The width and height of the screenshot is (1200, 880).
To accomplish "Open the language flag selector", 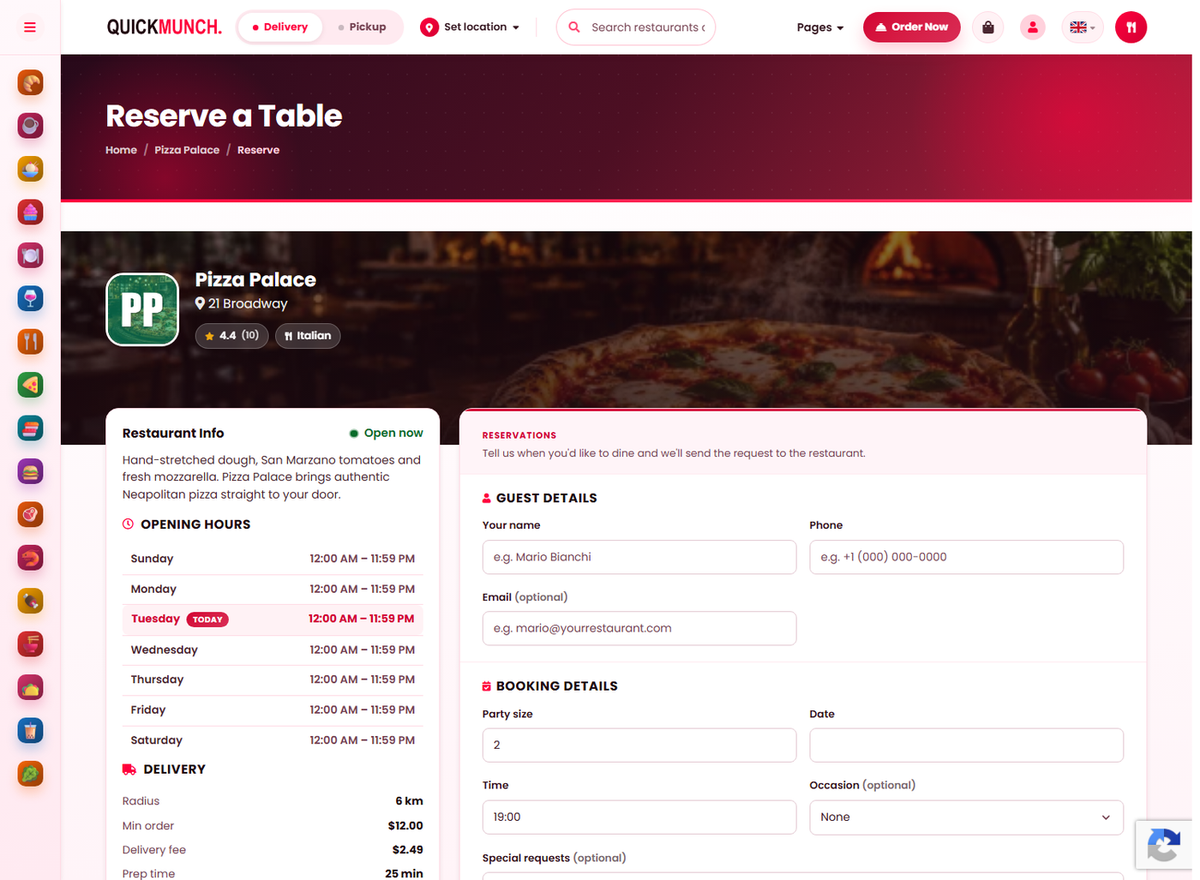I will [1082, 27].
